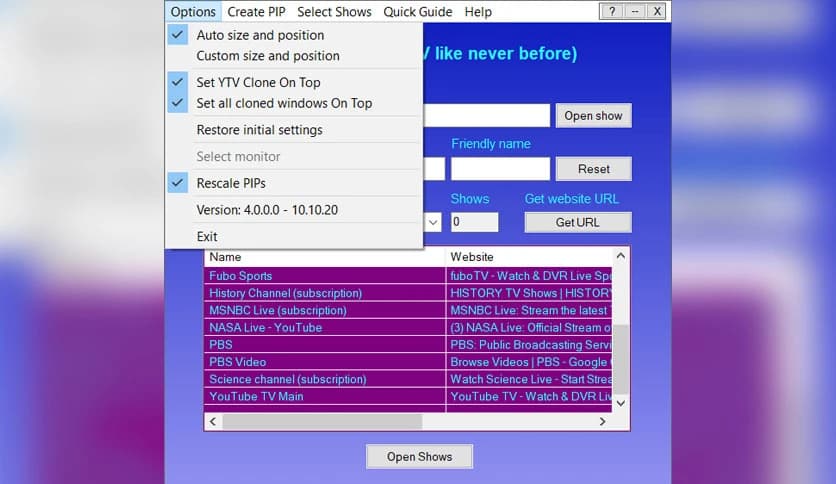This screenshot has height=484, width=836.
Task: Open the Create PIP menu
Action: point(256,11)
